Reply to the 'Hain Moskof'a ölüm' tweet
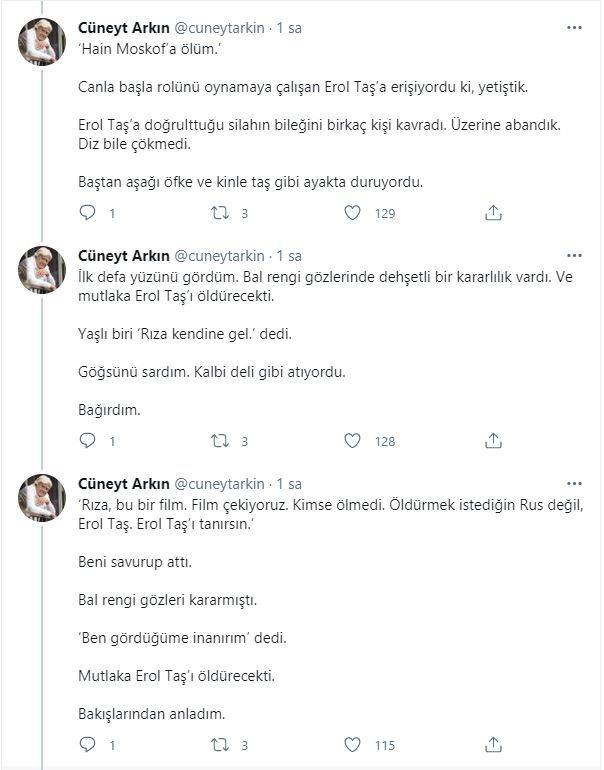604x770 pixels. pyautogui.click(x=88, y=213)
